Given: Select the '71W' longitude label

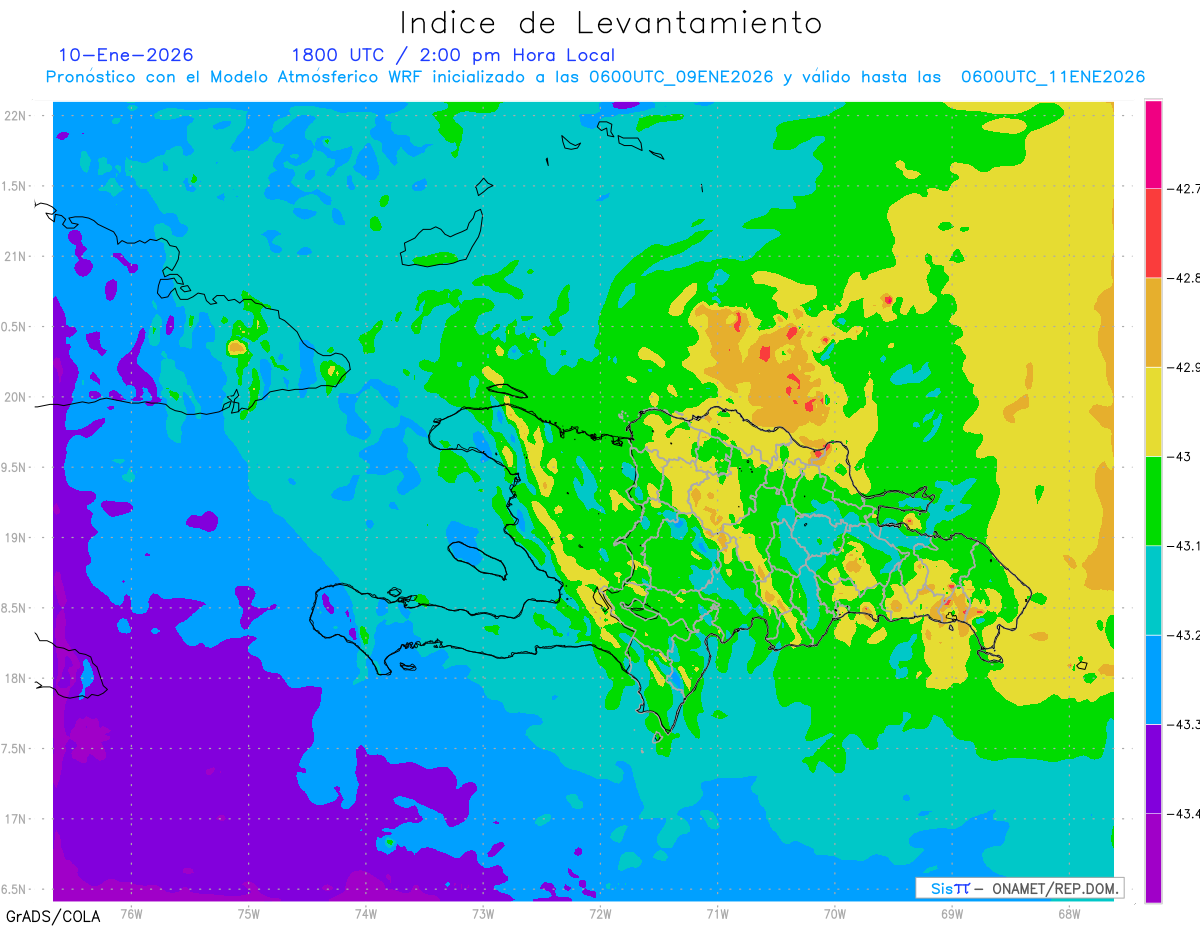Looking at the screenshot, I should (x=717, y=913).
